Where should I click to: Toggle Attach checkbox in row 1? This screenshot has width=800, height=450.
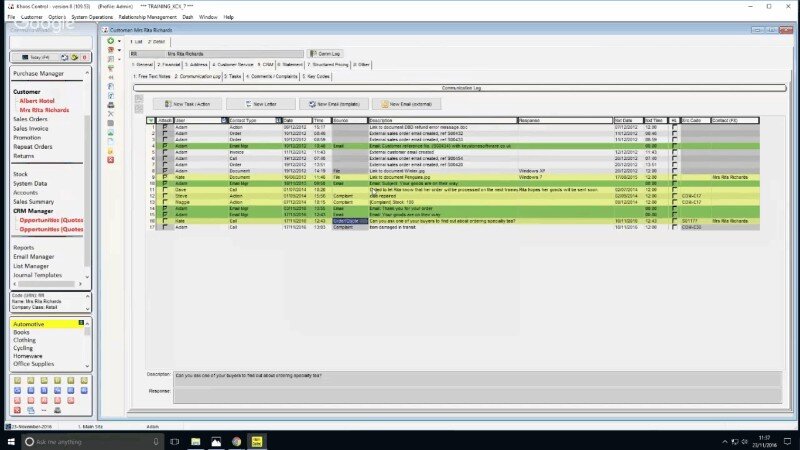click(x=165, y=127)
